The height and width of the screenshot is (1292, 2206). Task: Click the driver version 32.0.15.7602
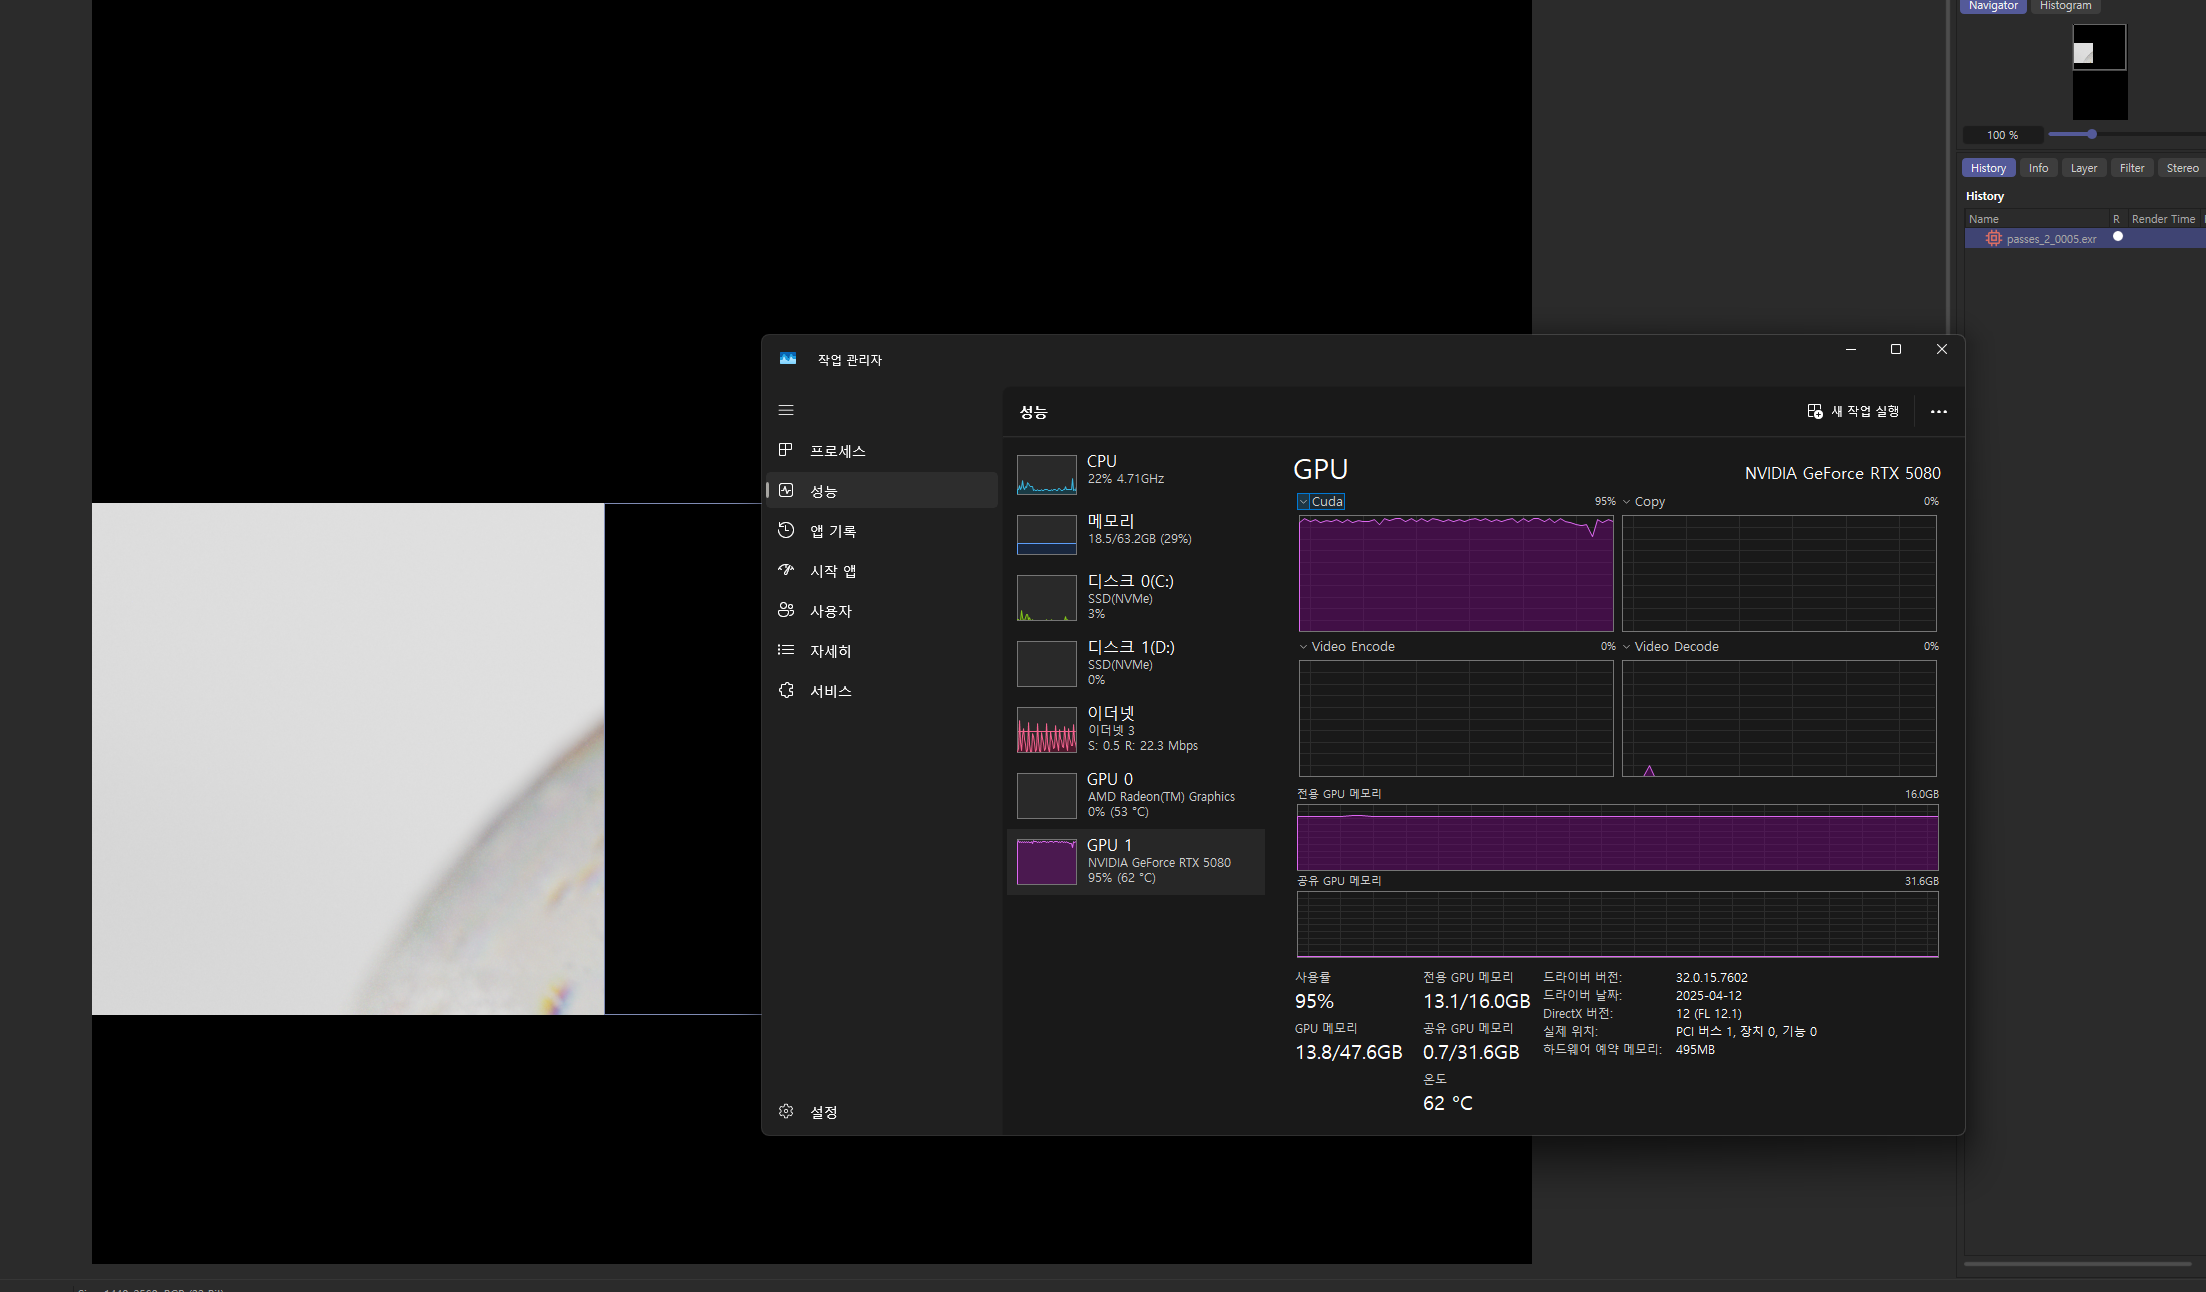tap(1711, 978)
